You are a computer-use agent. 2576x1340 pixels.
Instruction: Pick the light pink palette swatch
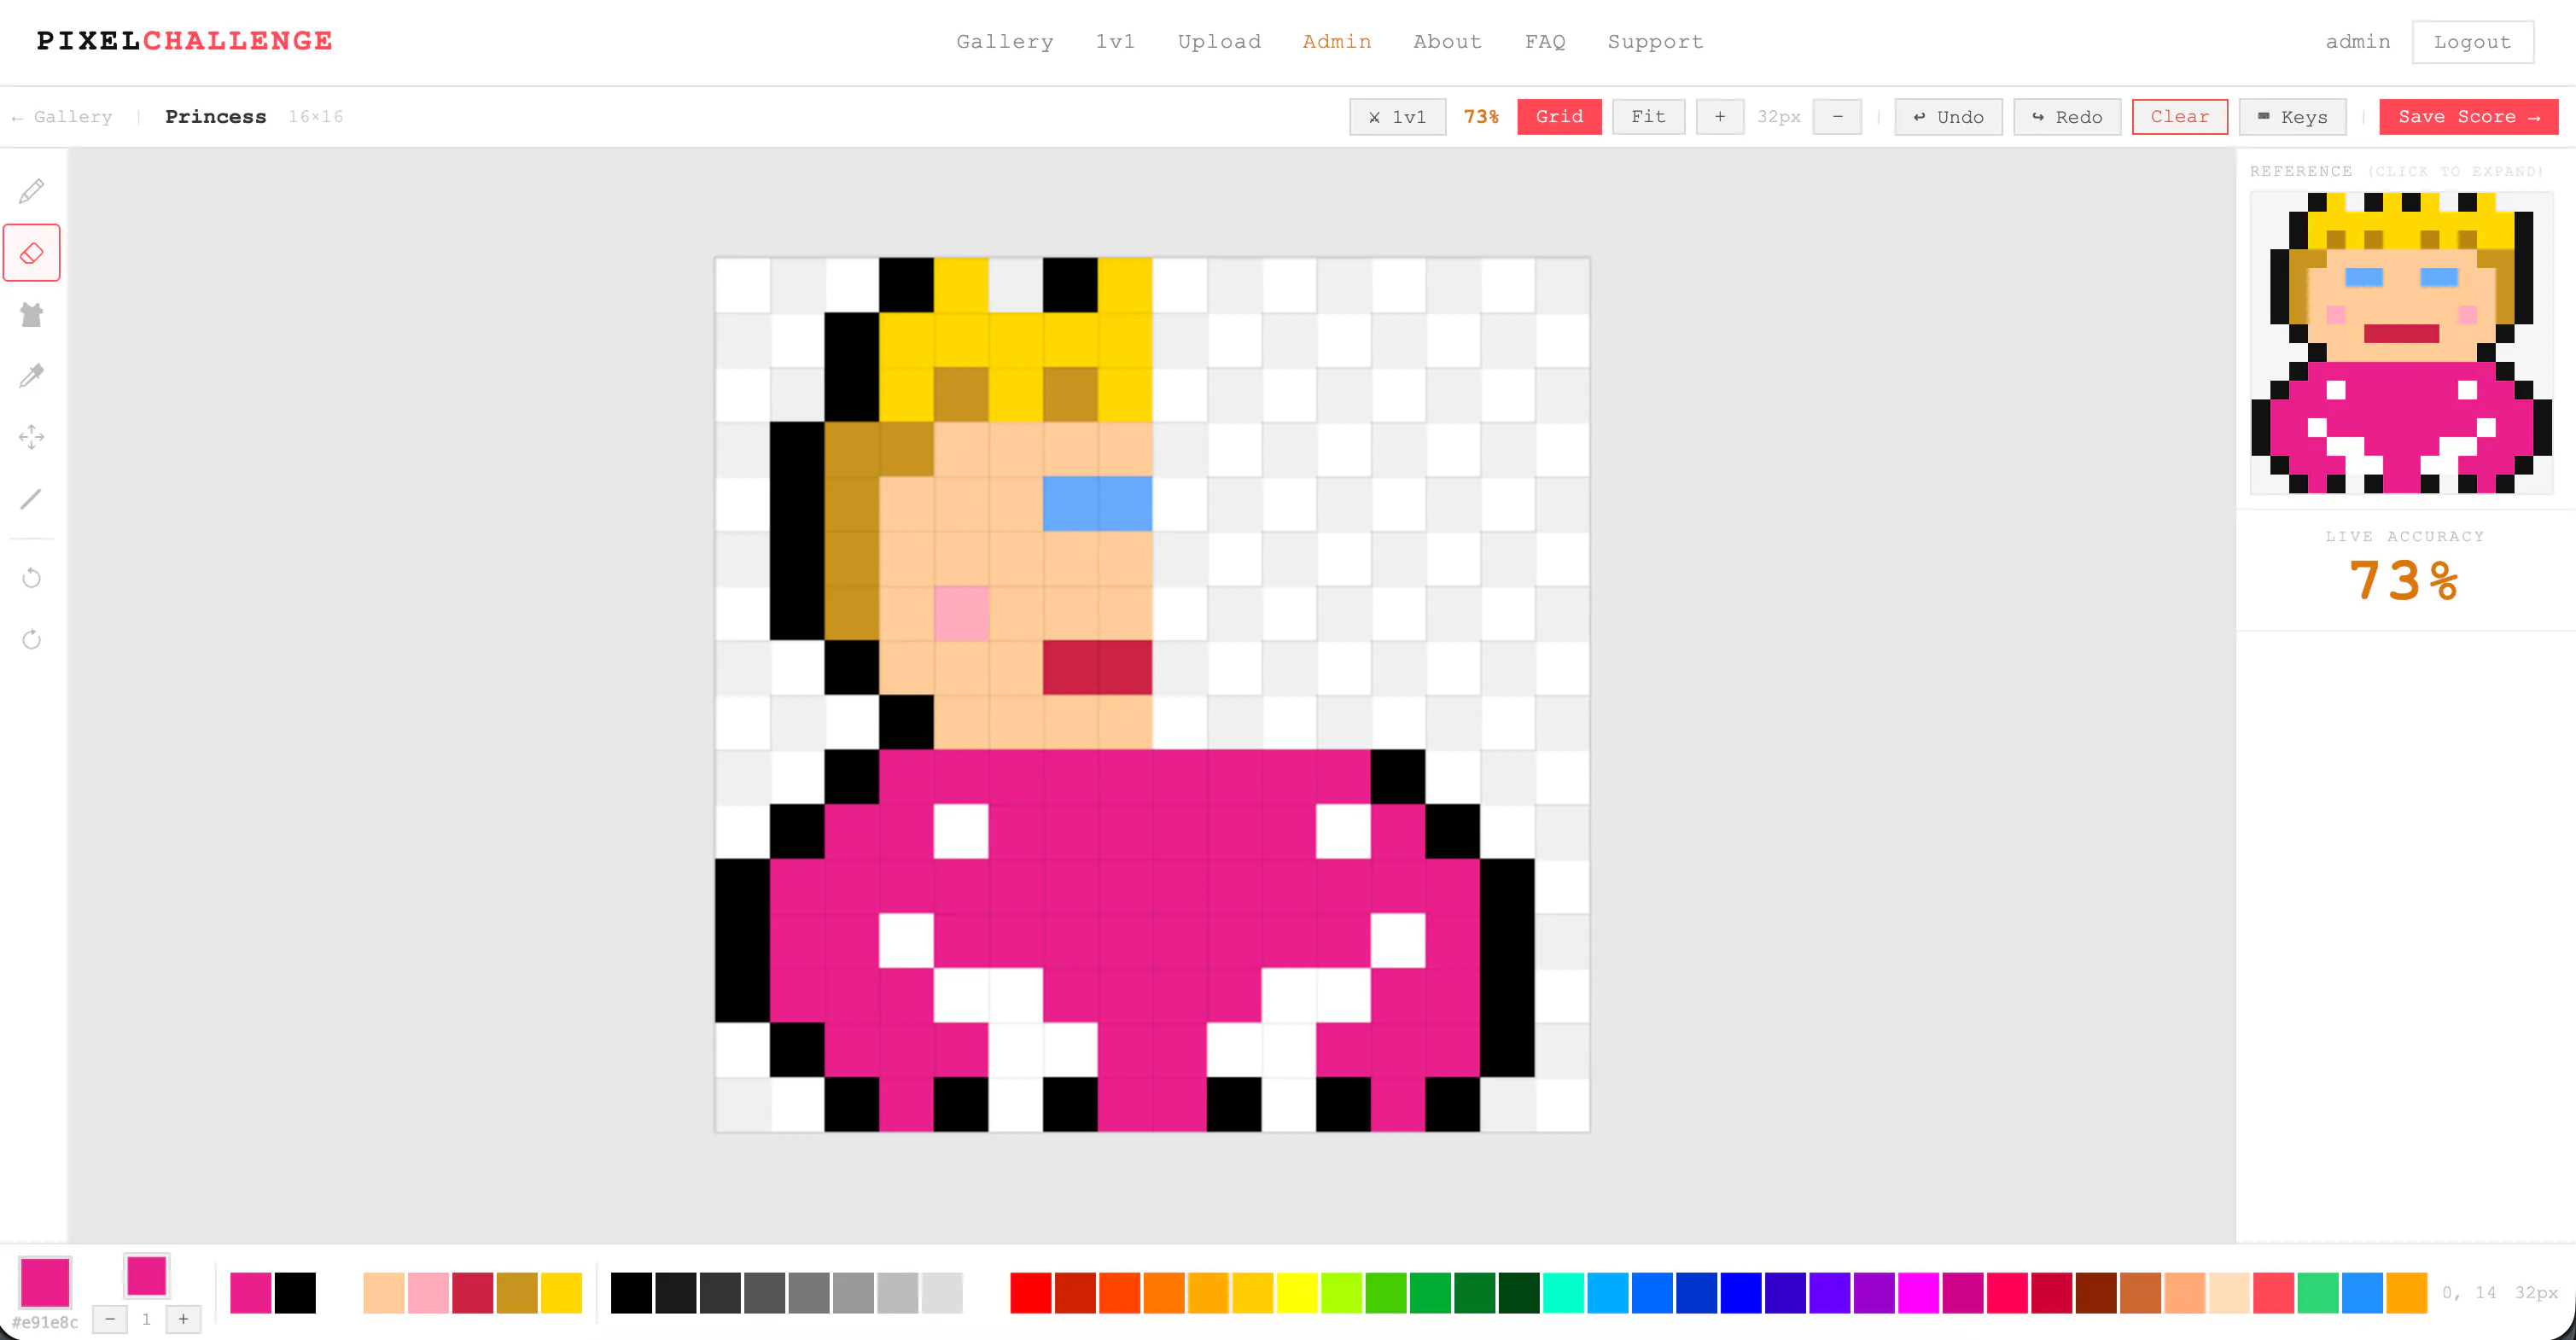point(428,1293)
